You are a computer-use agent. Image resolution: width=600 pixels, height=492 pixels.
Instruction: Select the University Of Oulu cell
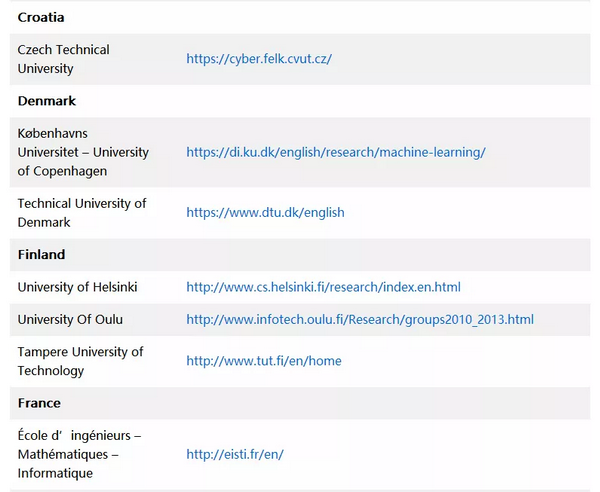point(70,319)
